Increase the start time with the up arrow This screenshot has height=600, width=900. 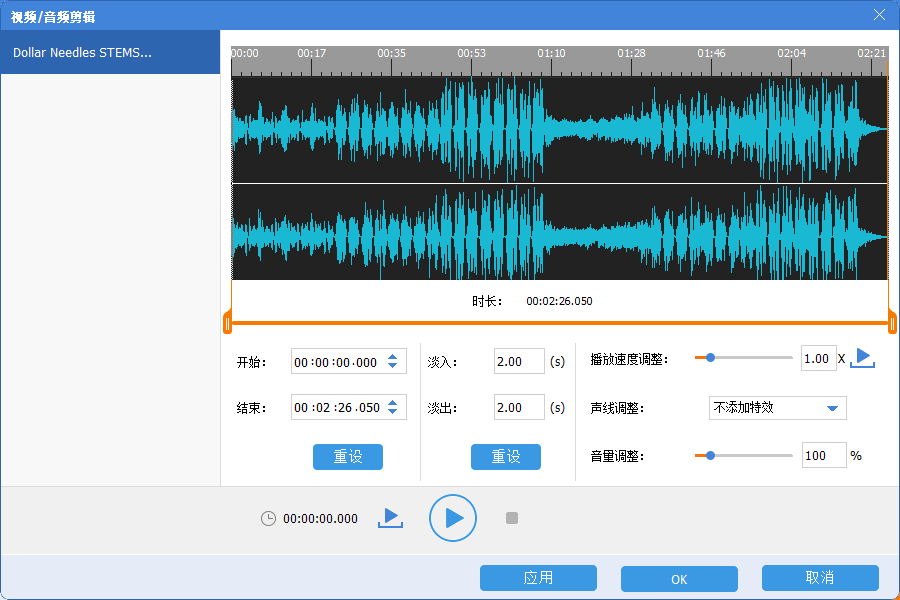(393, 357)
